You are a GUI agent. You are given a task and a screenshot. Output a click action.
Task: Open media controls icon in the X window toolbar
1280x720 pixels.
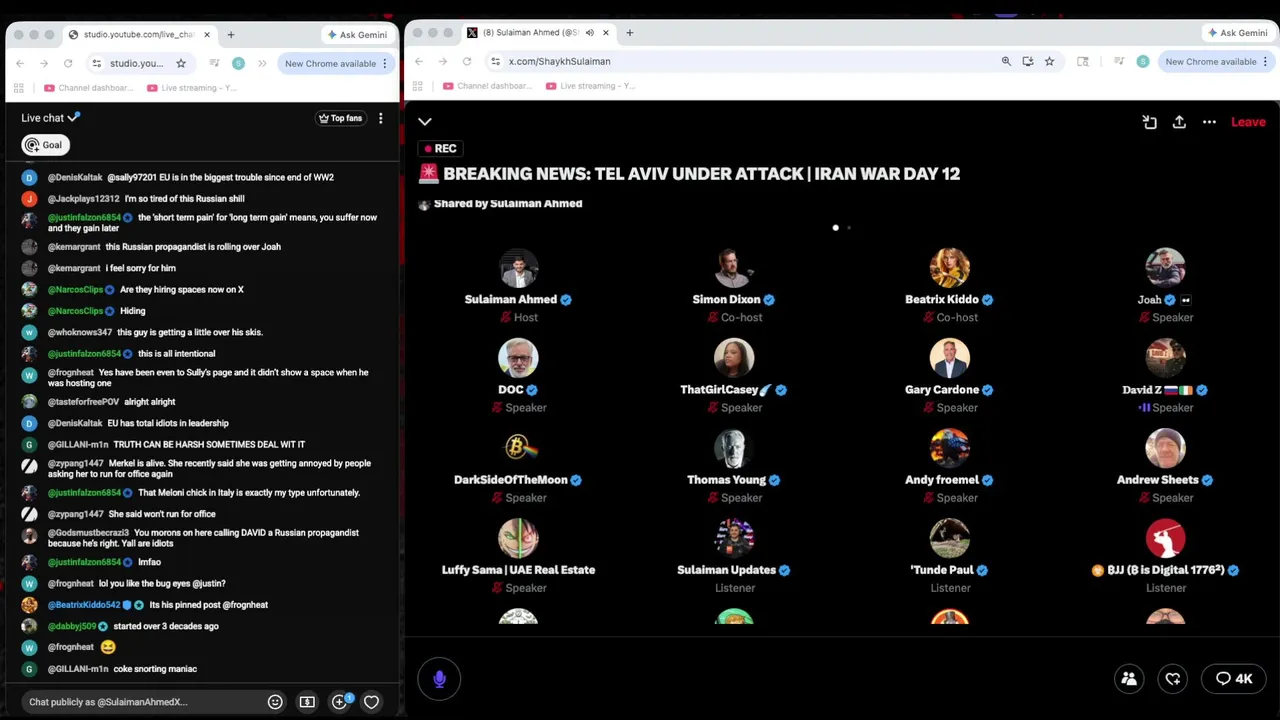coord(1119,61)
